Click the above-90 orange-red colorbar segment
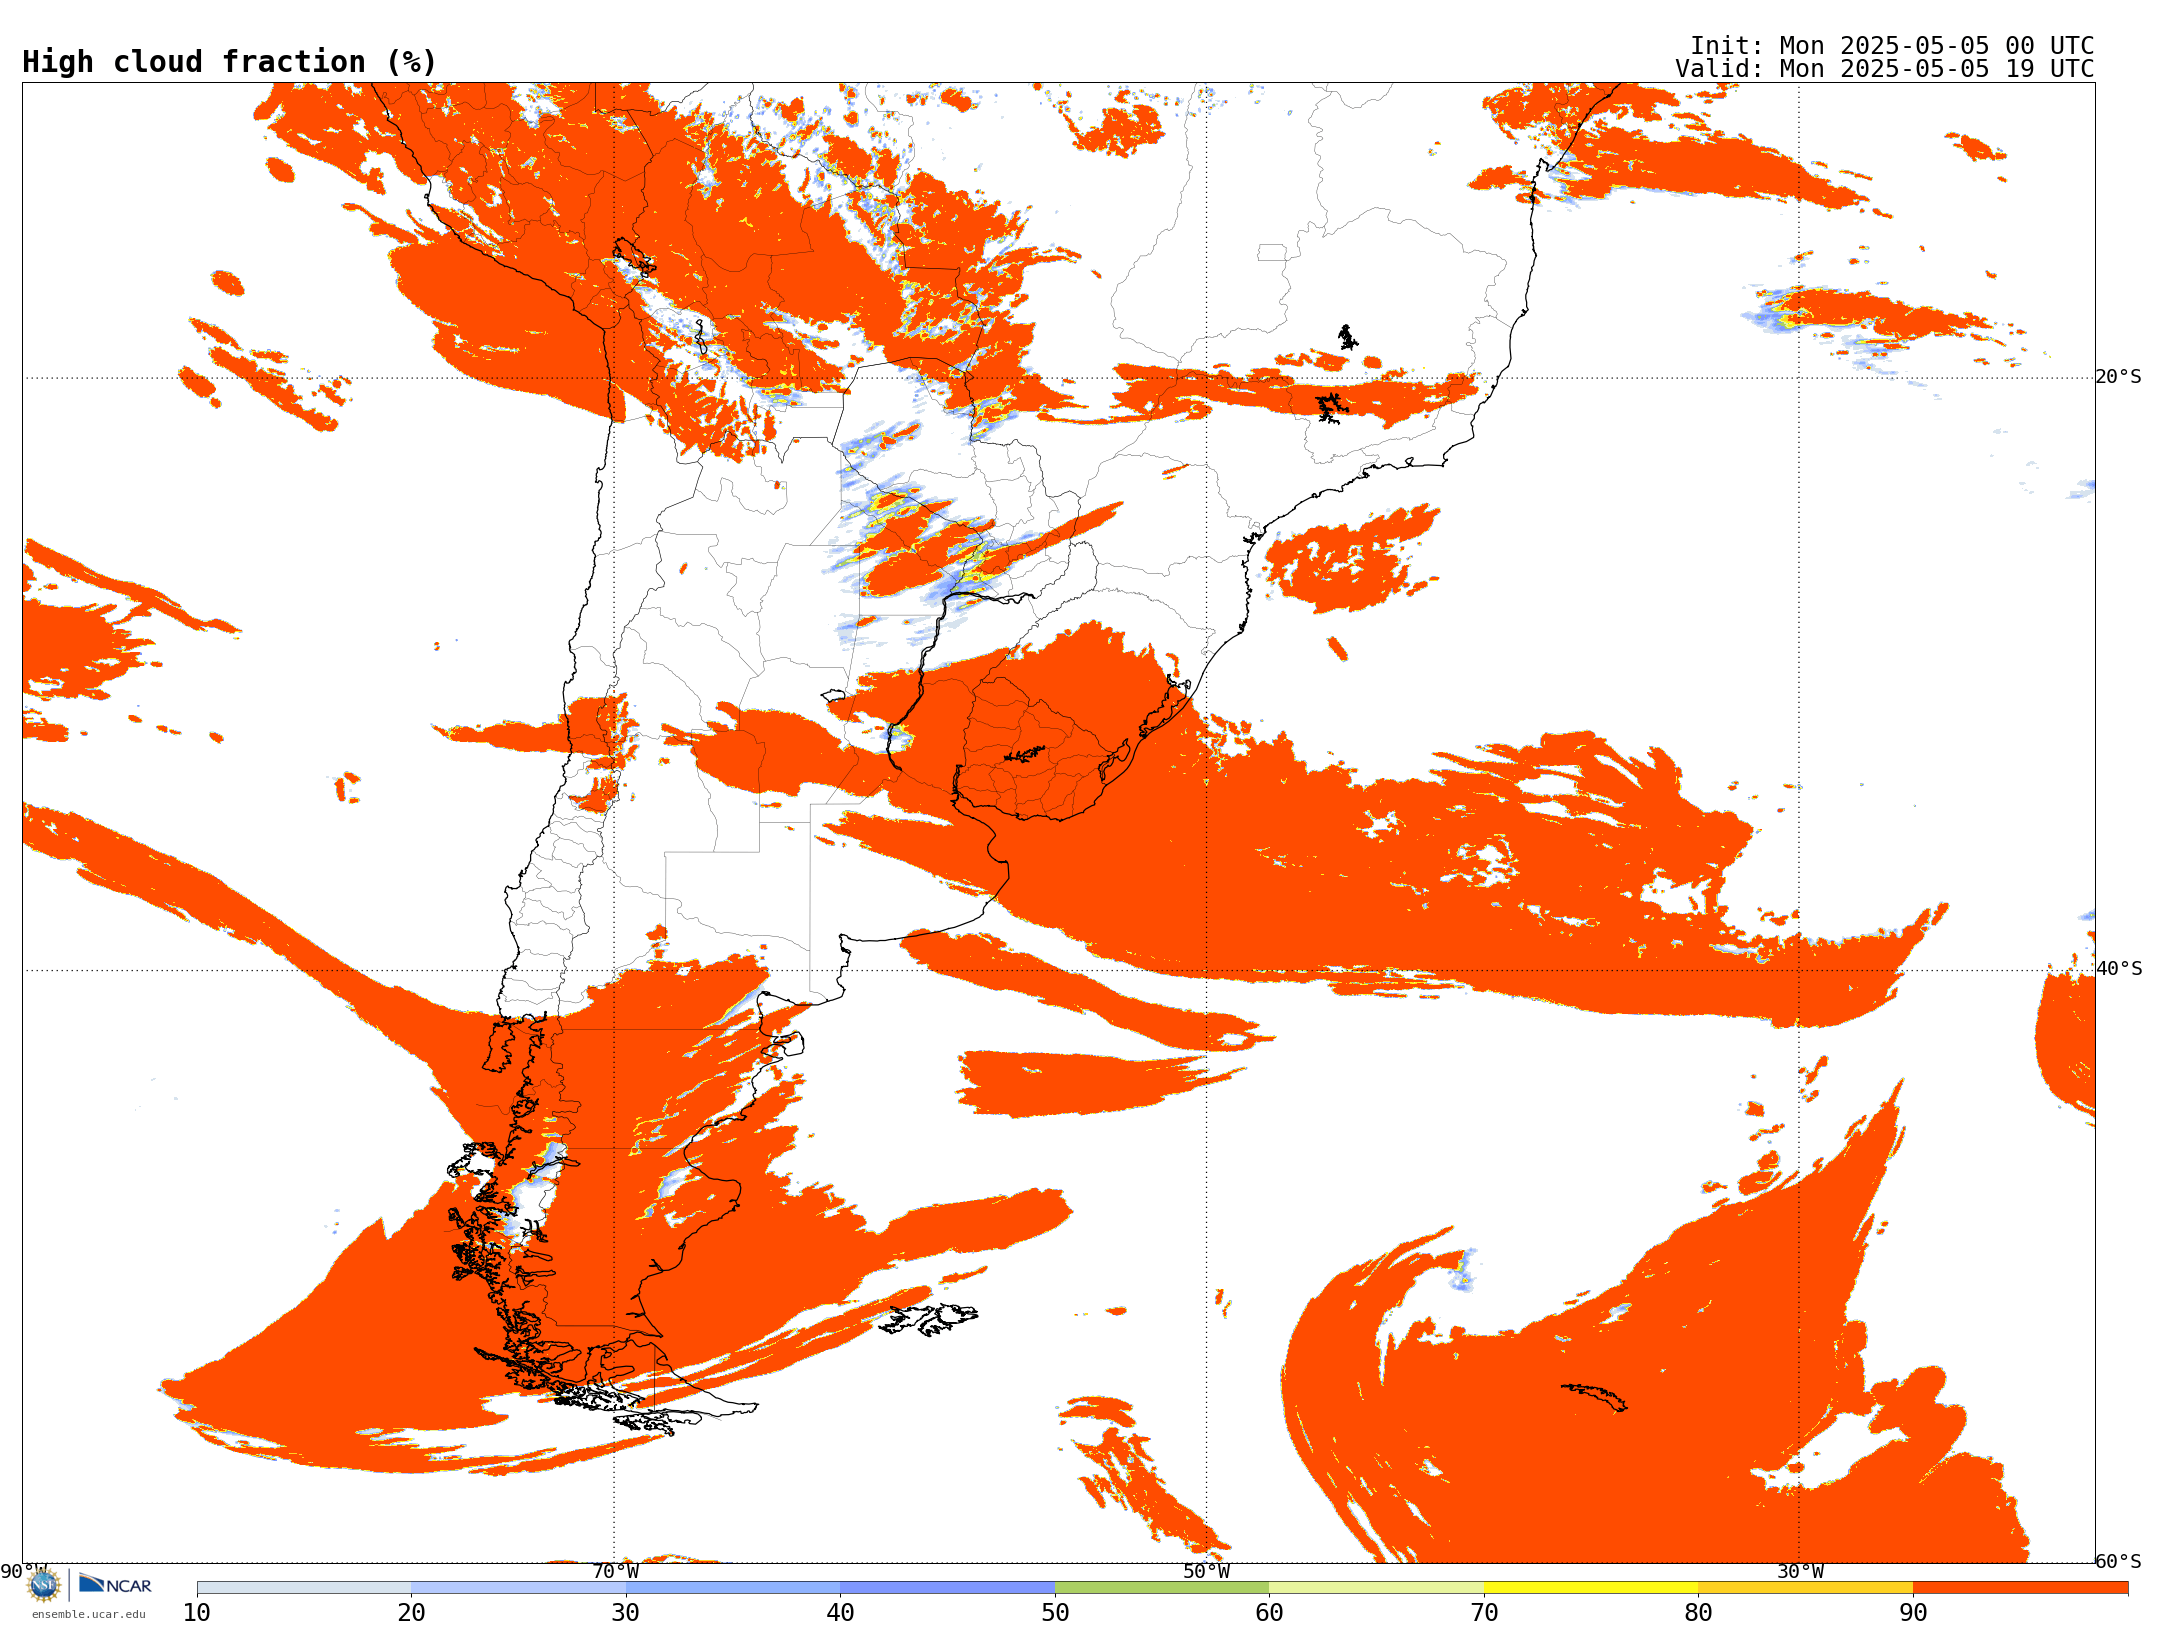The width and height of the screenshot is (2160, 1626). (2020, 1588)
